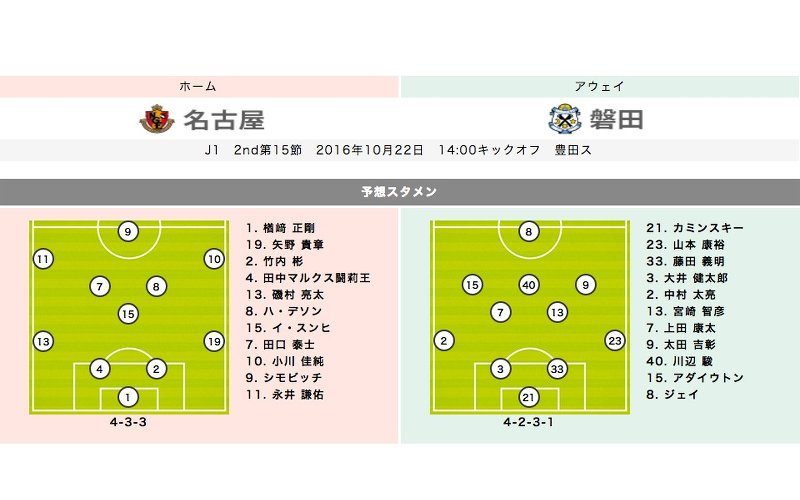Click Iwata right back marker number 23
This screenshot has width=800, height=500.
tap(614, 341)
